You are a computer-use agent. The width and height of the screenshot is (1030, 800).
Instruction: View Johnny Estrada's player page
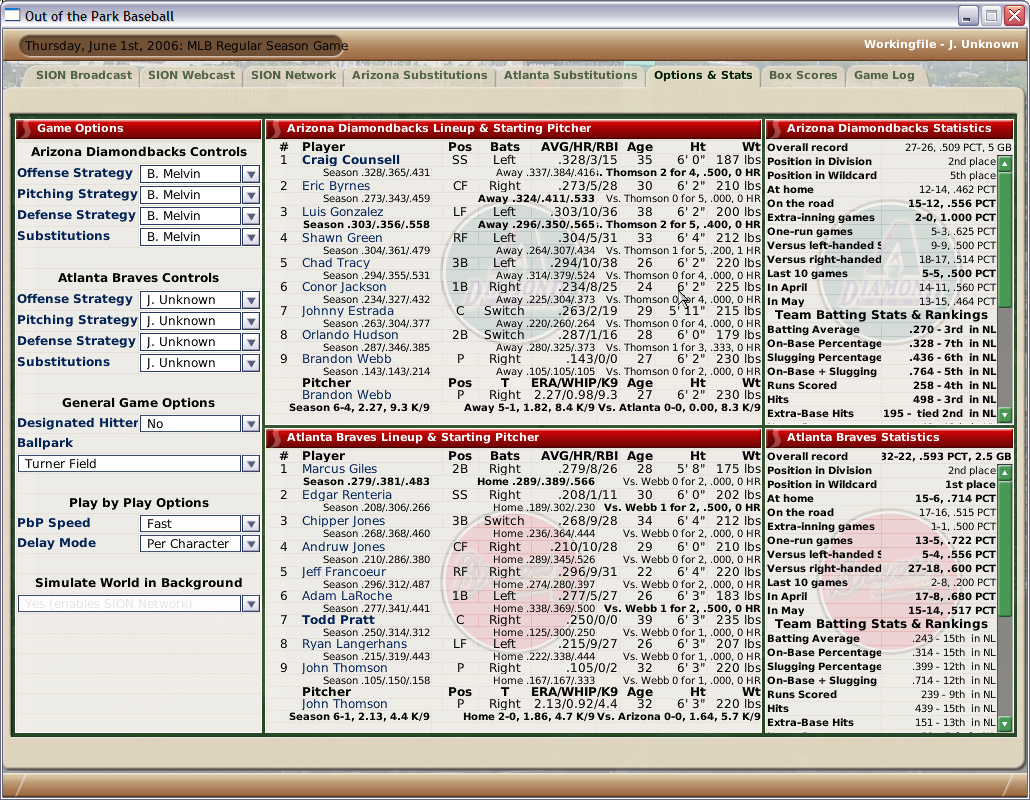click(x=347, y=311)
